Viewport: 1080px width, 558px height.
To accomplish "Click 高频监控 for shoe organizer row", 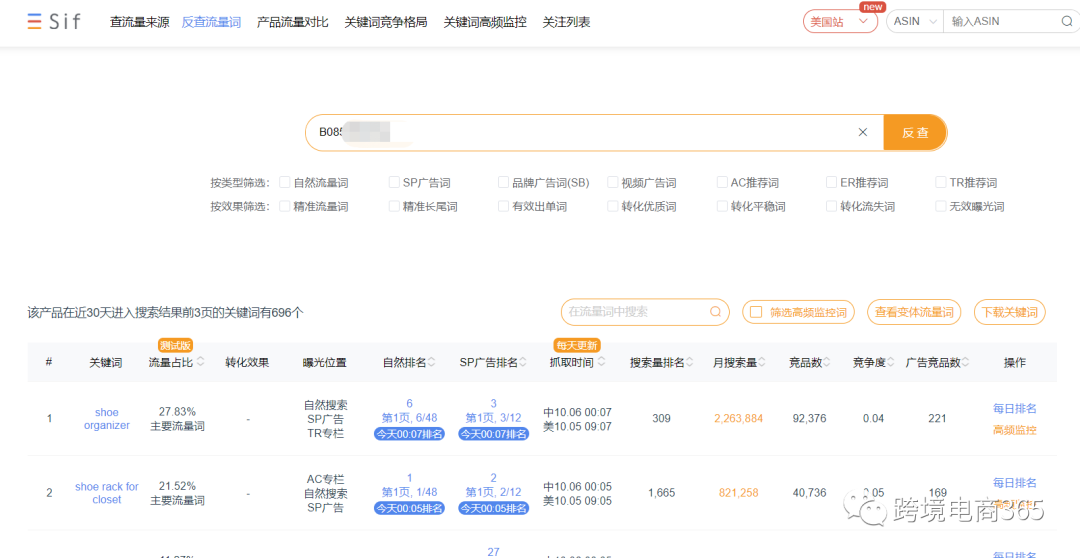I will 1015,430.
